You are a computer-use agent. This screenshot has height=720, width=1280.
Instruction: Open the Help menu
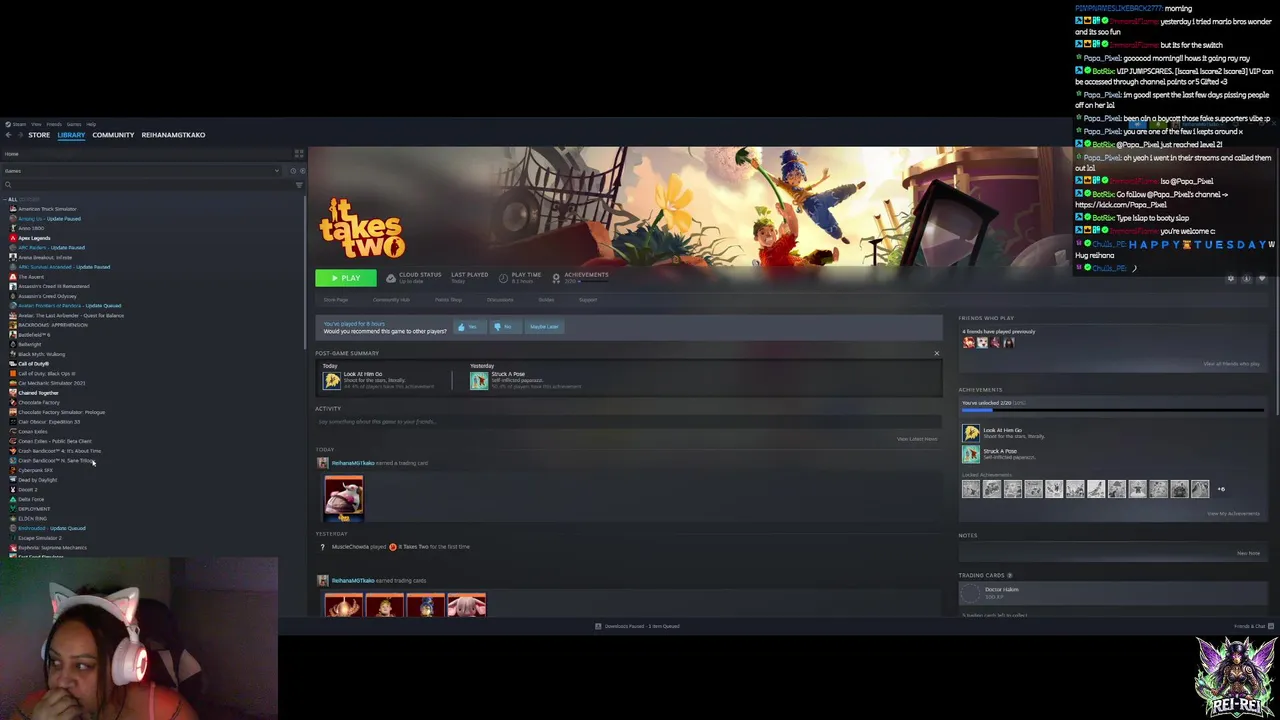tap(91, 124)
